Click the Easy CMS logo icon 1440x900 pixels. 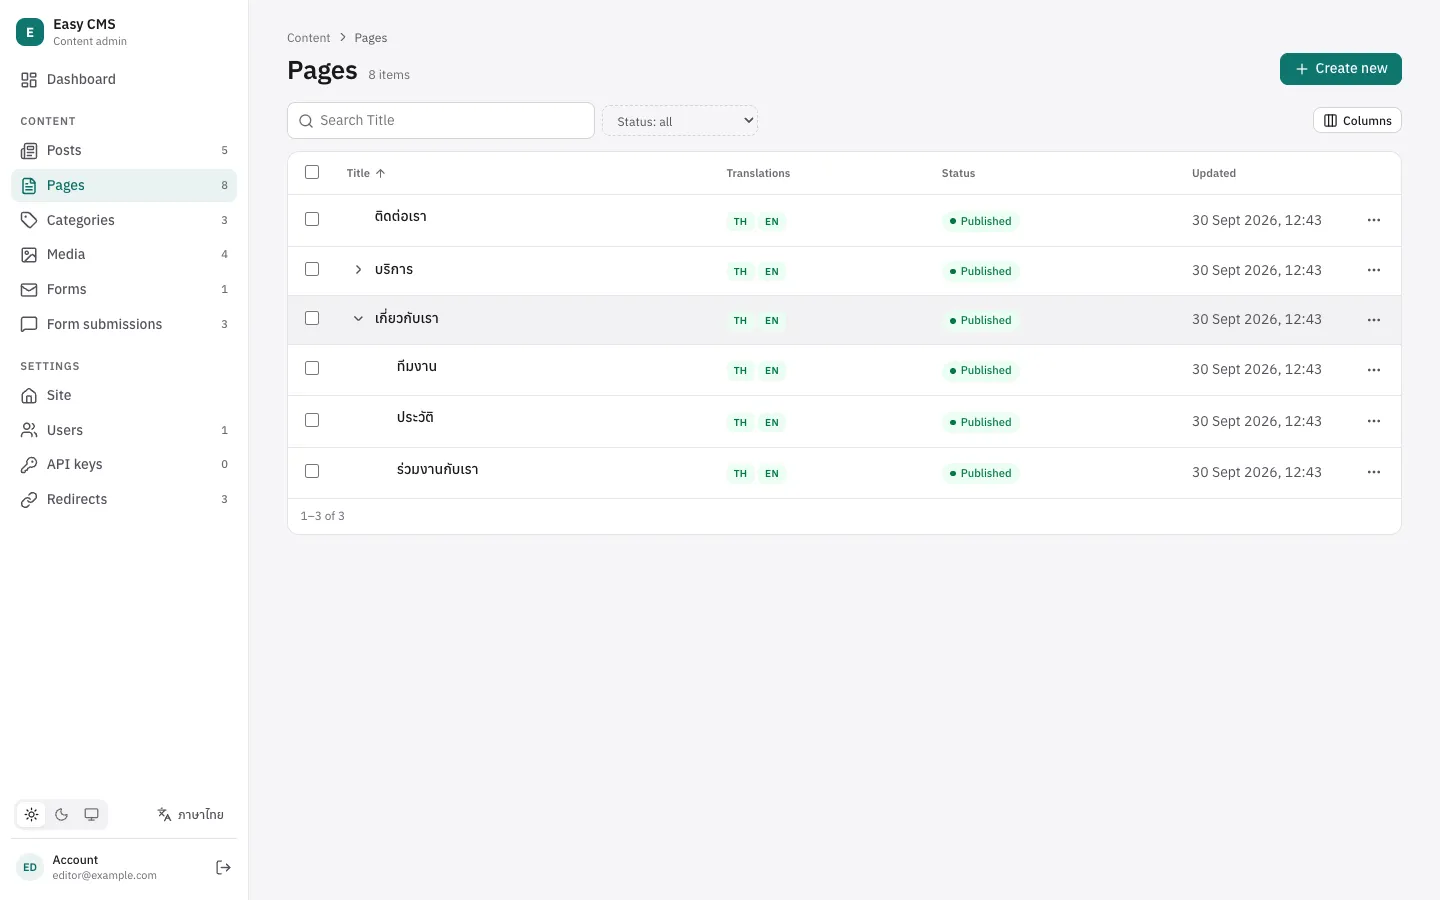pyautogui.click(x=30, y=32)
